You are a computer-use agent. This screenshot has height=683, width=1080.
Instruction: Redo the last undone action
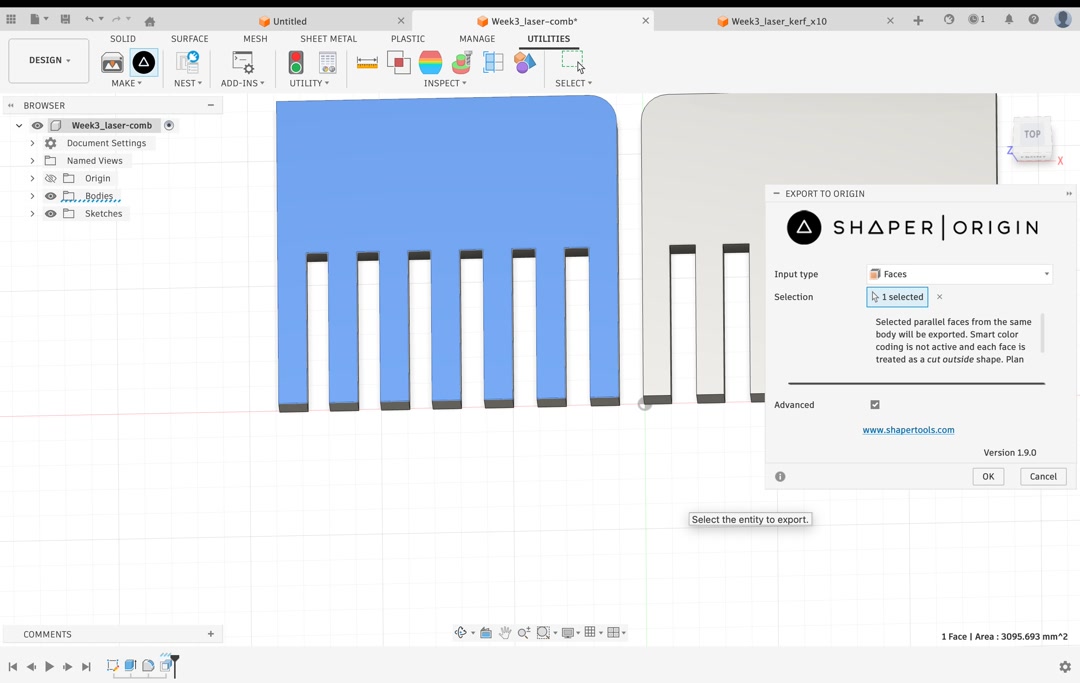click(x=116, y=20)
